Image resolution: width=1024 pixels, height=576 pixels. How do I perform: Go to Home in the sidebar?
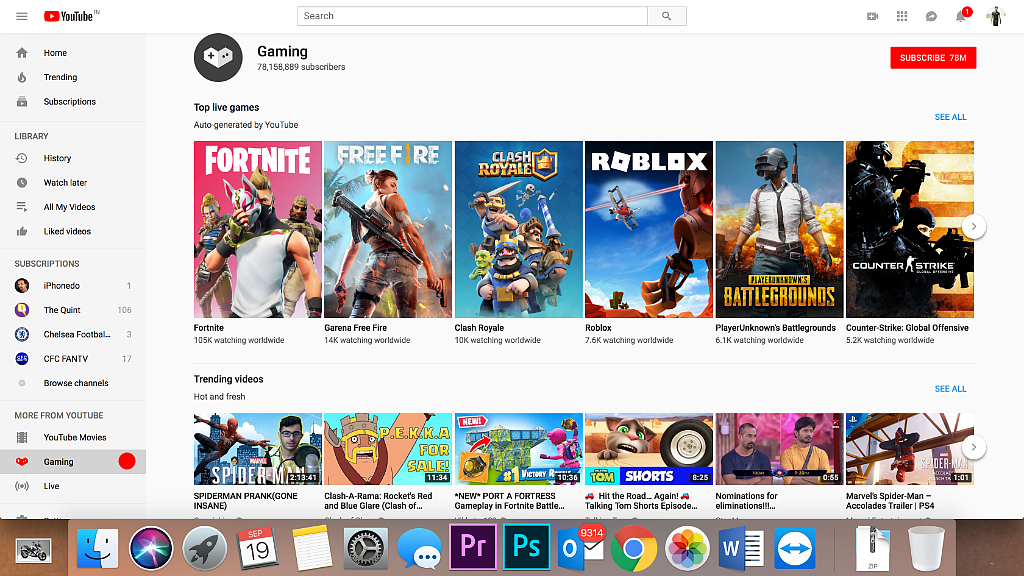73,53
